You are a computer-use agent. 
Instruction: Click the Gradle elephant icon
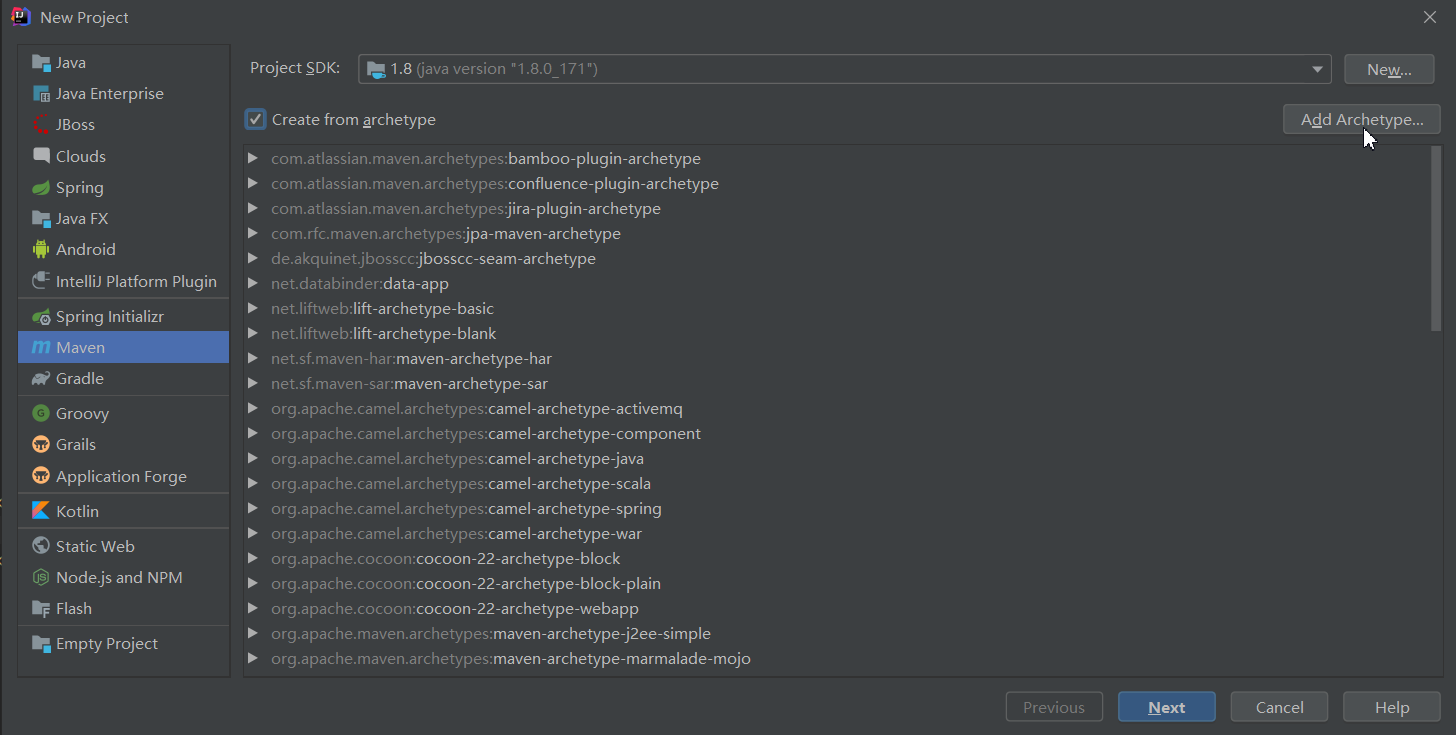(41, 378)
